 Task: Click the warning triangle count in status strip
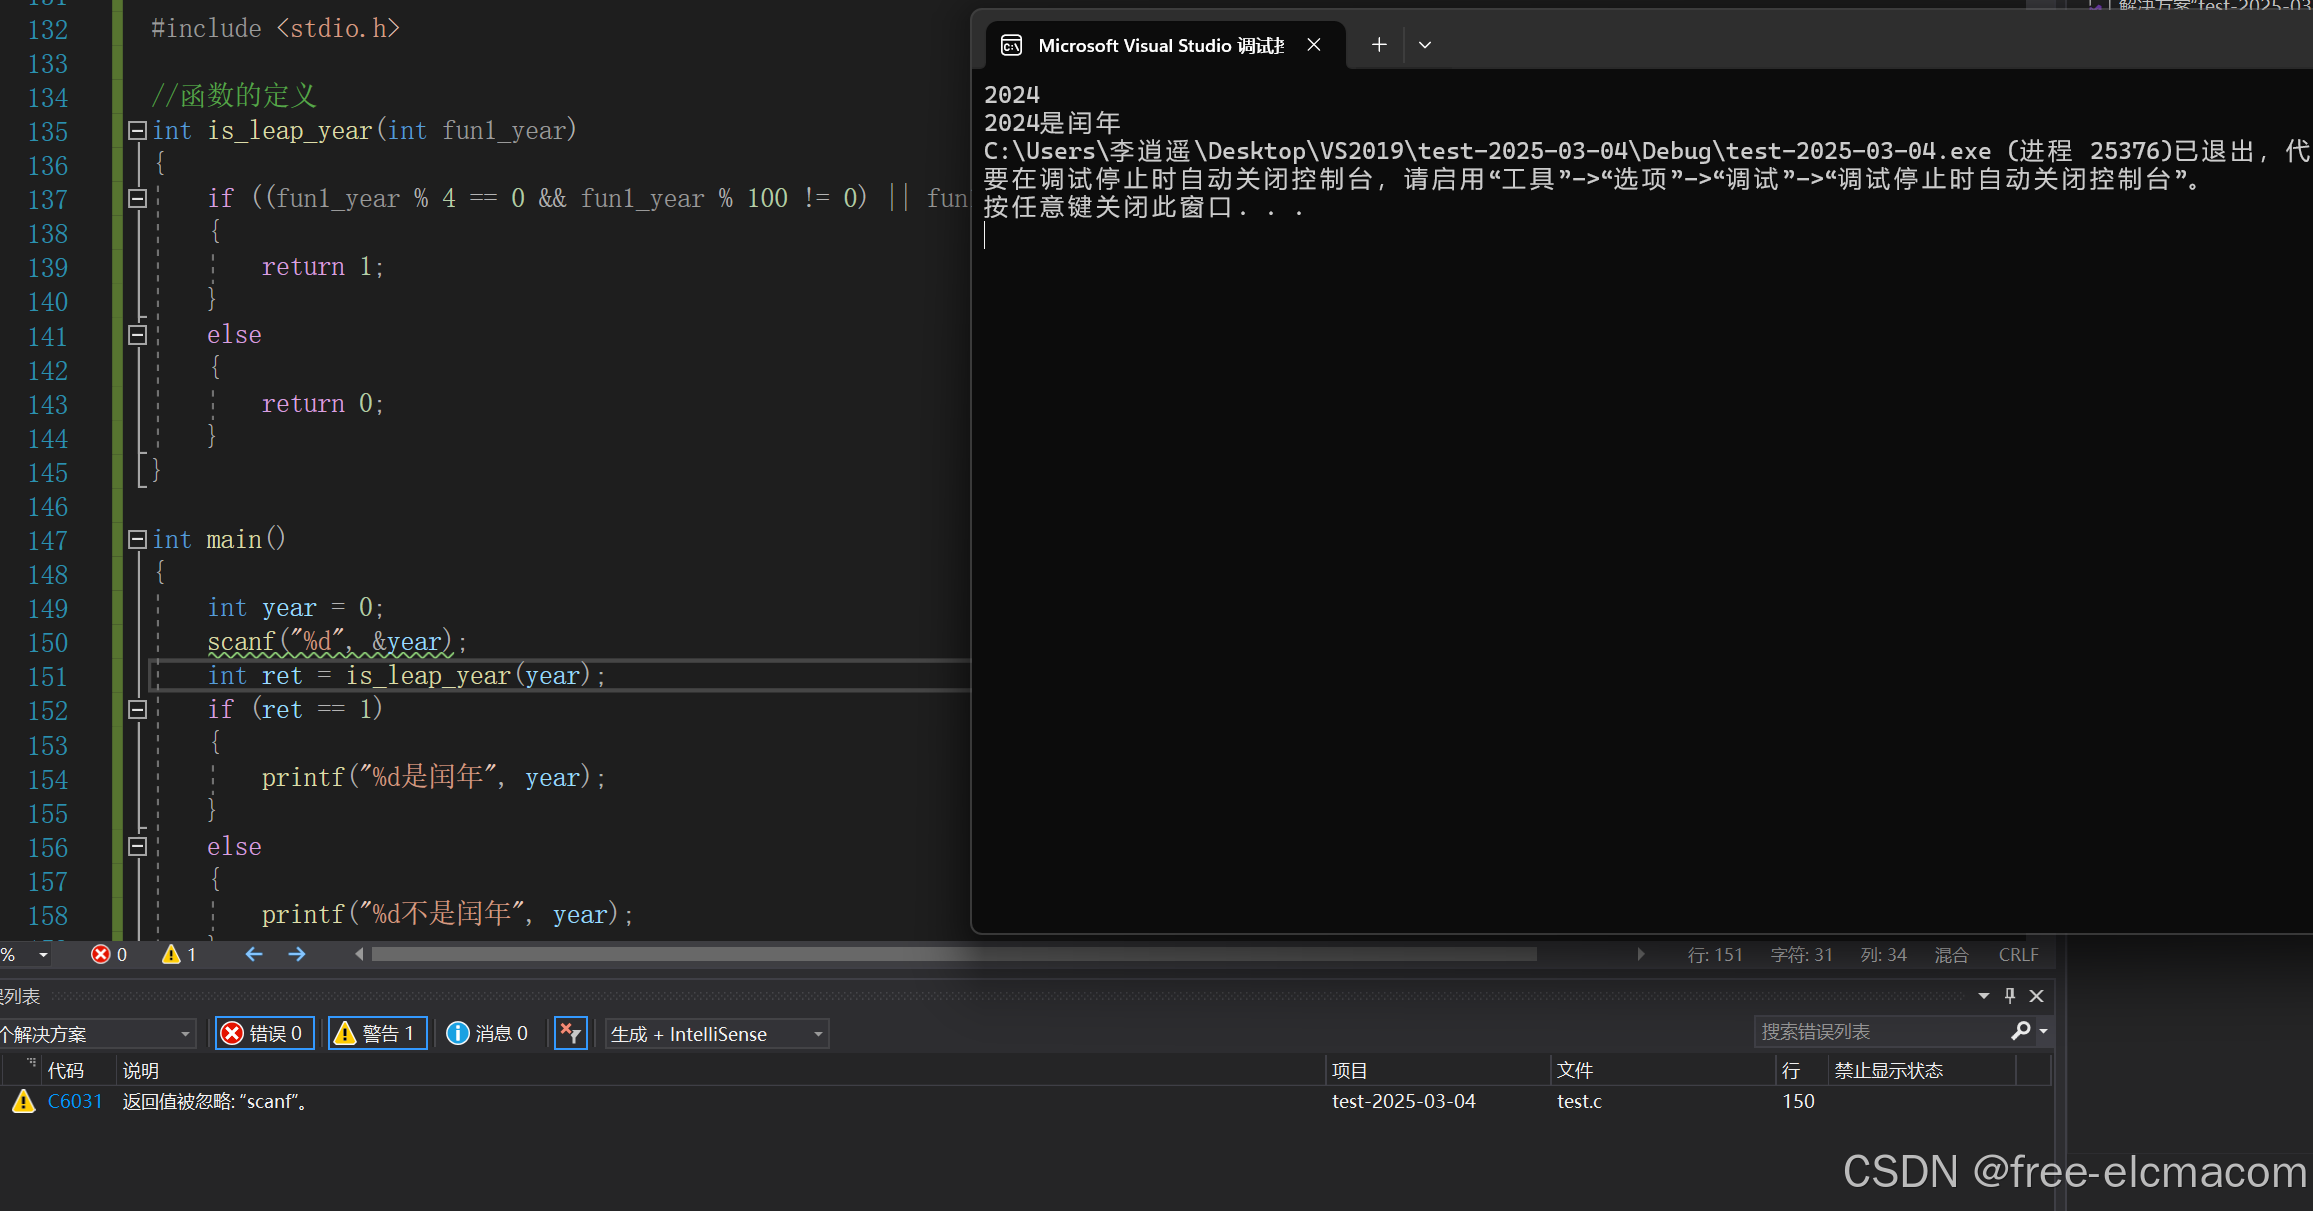(x=171, y=954)
